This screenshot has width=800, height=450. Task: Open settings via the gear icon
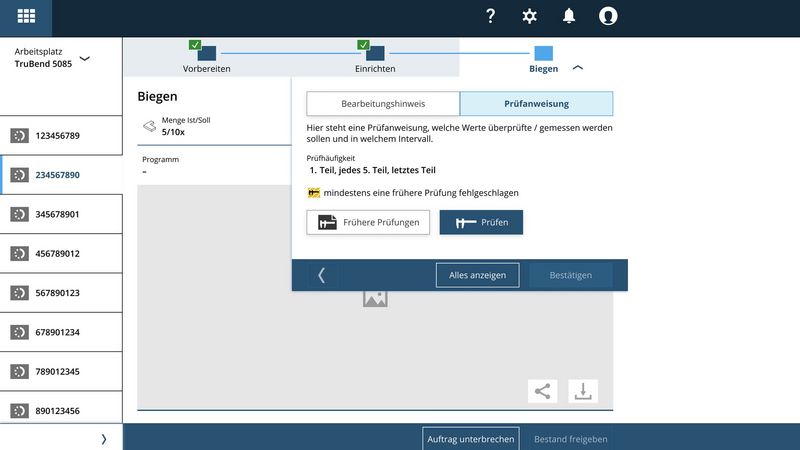pyautogui.click(x=530, y=16)
